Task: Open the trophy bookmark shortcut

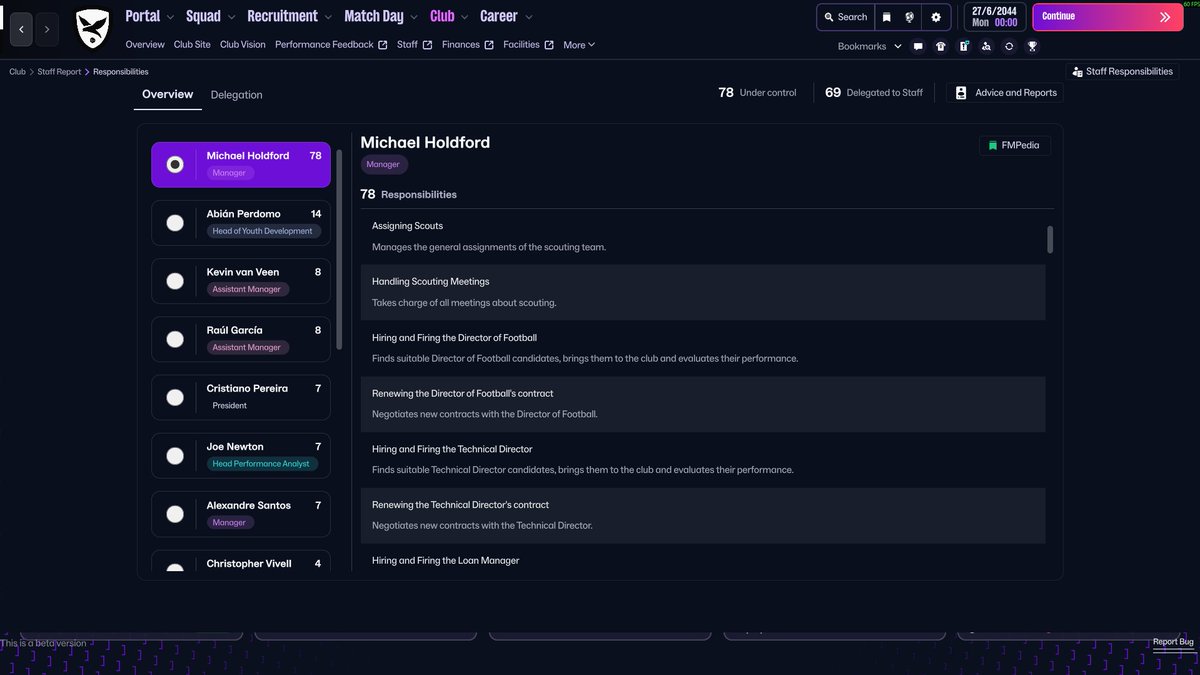Action: 1032,46
